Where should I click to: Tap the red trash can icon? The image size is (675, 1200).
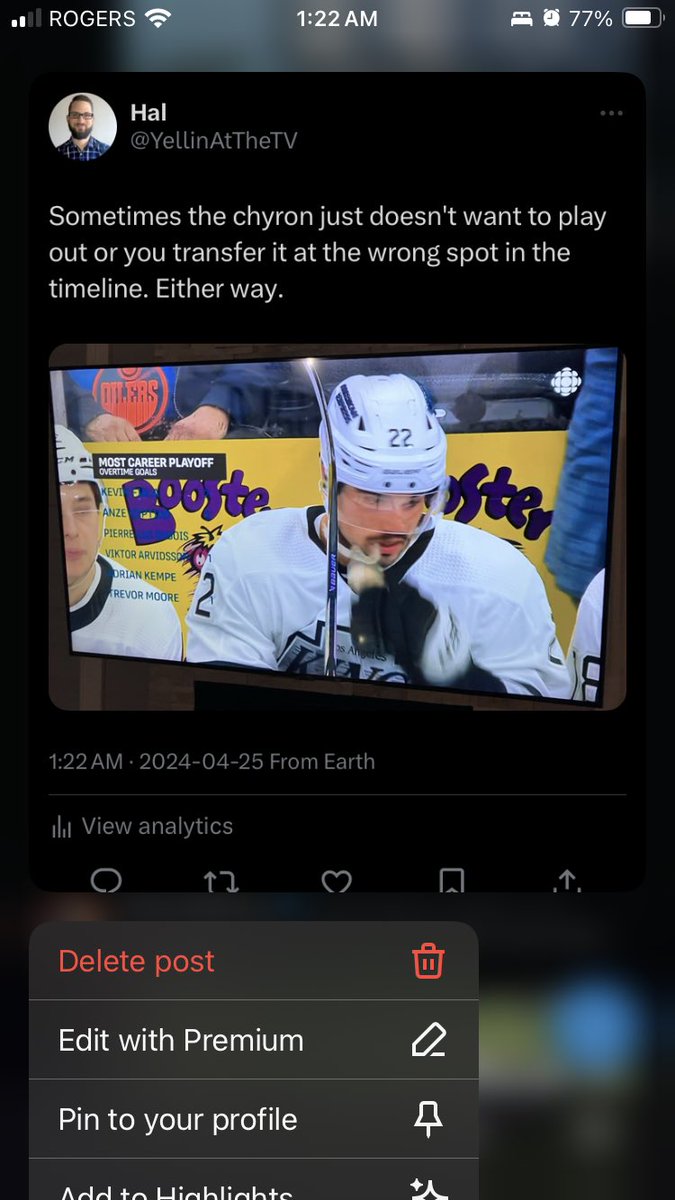[x=428, y=961]
